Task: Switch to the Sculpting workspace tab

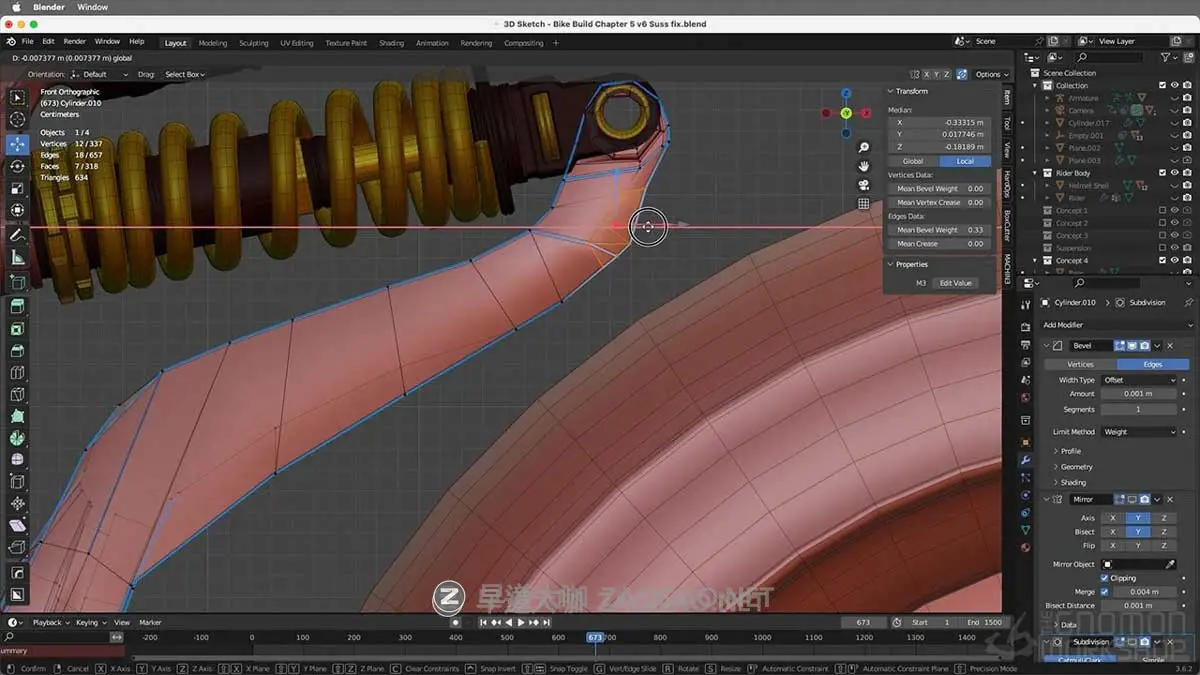Action: 253,43
